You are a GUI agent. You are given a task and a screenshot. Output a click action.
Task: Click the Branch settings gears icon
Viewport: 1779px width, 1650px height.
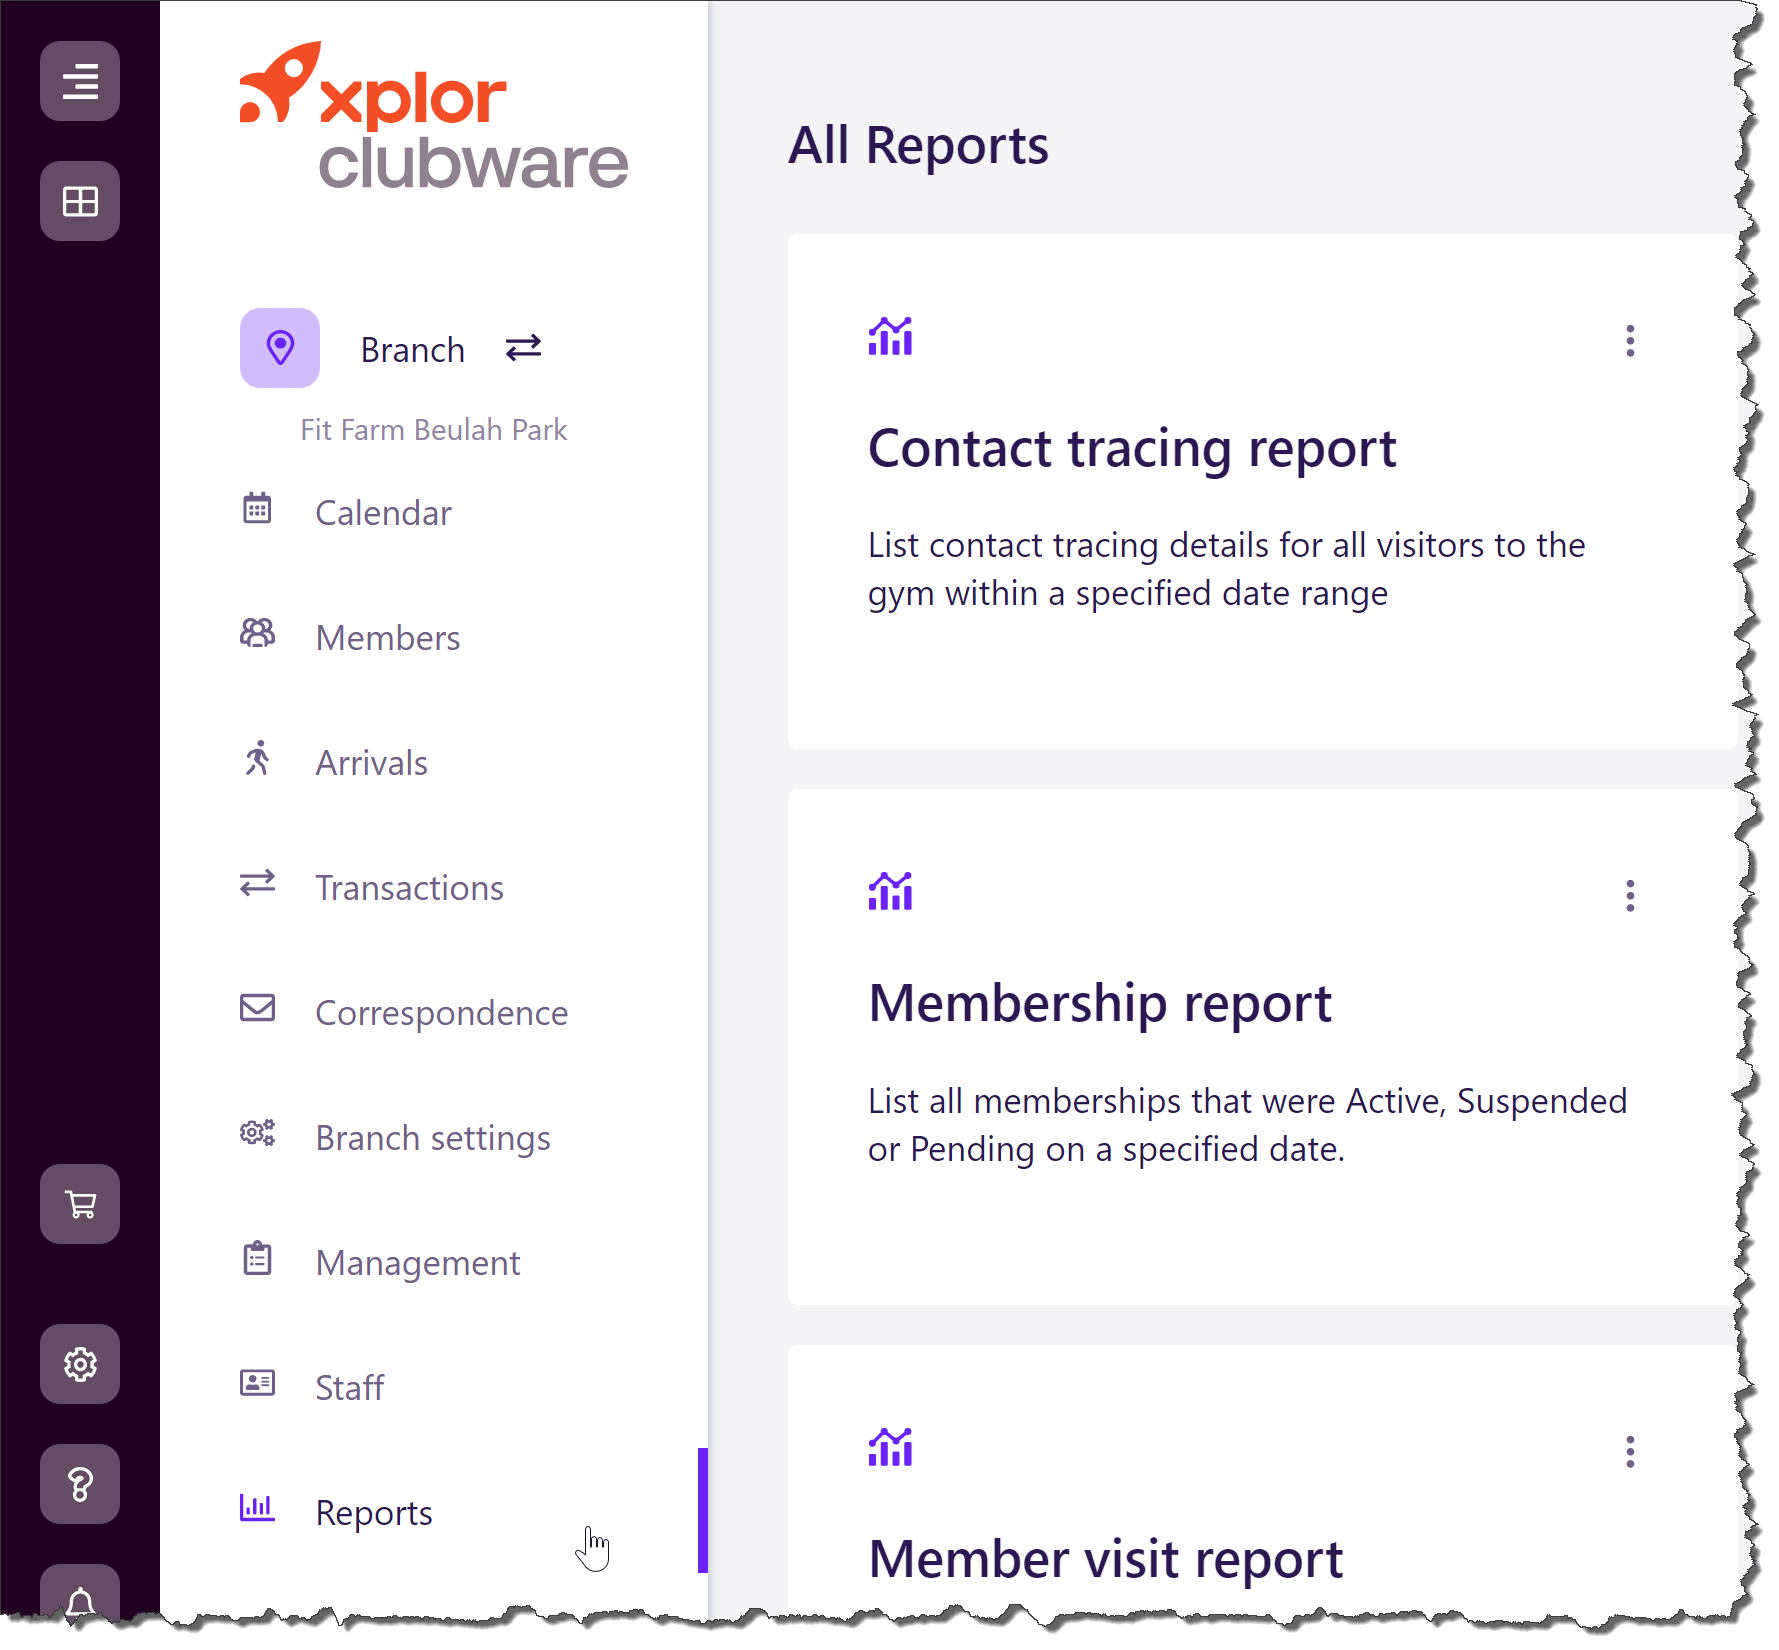click(x=257, y=1133)
